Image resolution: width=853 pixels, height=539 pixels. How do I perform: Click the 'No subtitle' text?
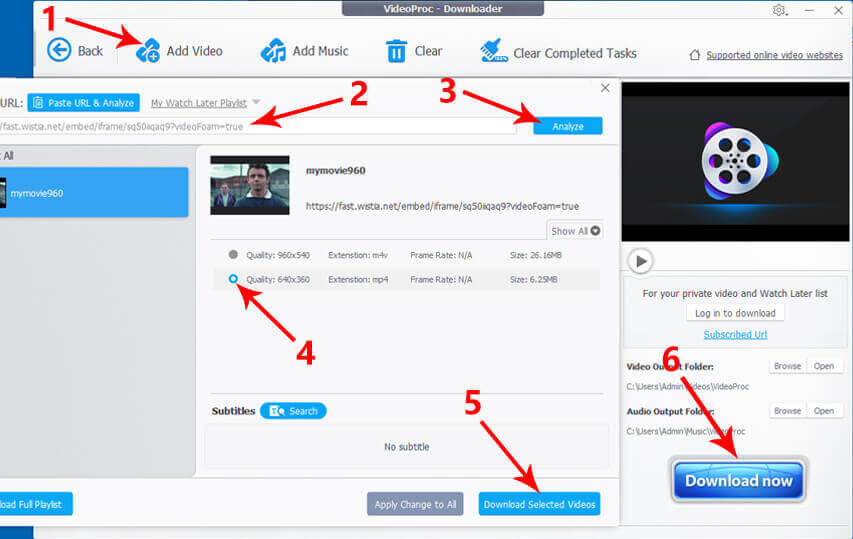tap(406, 447)
